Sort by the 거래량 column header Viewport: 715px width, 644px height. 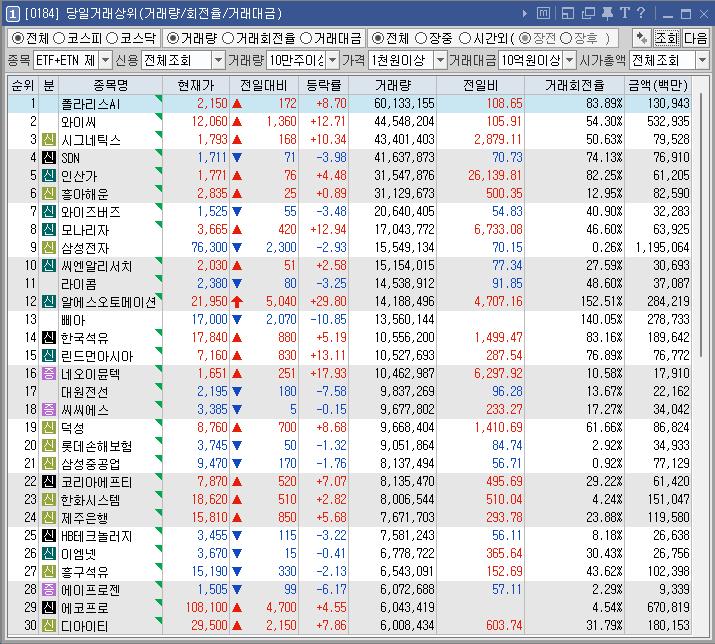click(393, 85)
